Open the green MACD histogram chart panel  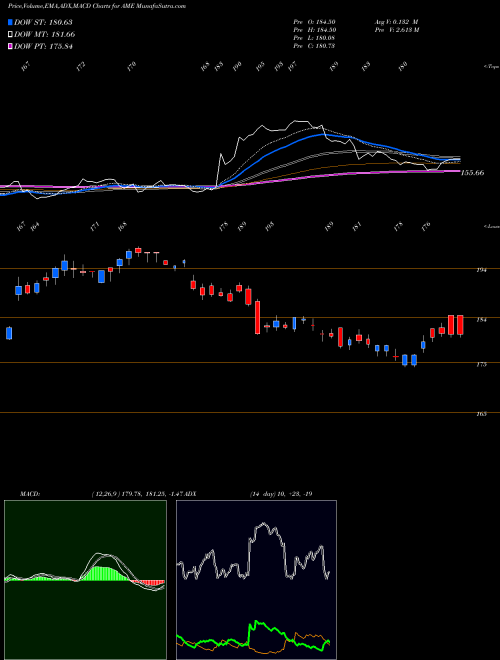(85, 580)
